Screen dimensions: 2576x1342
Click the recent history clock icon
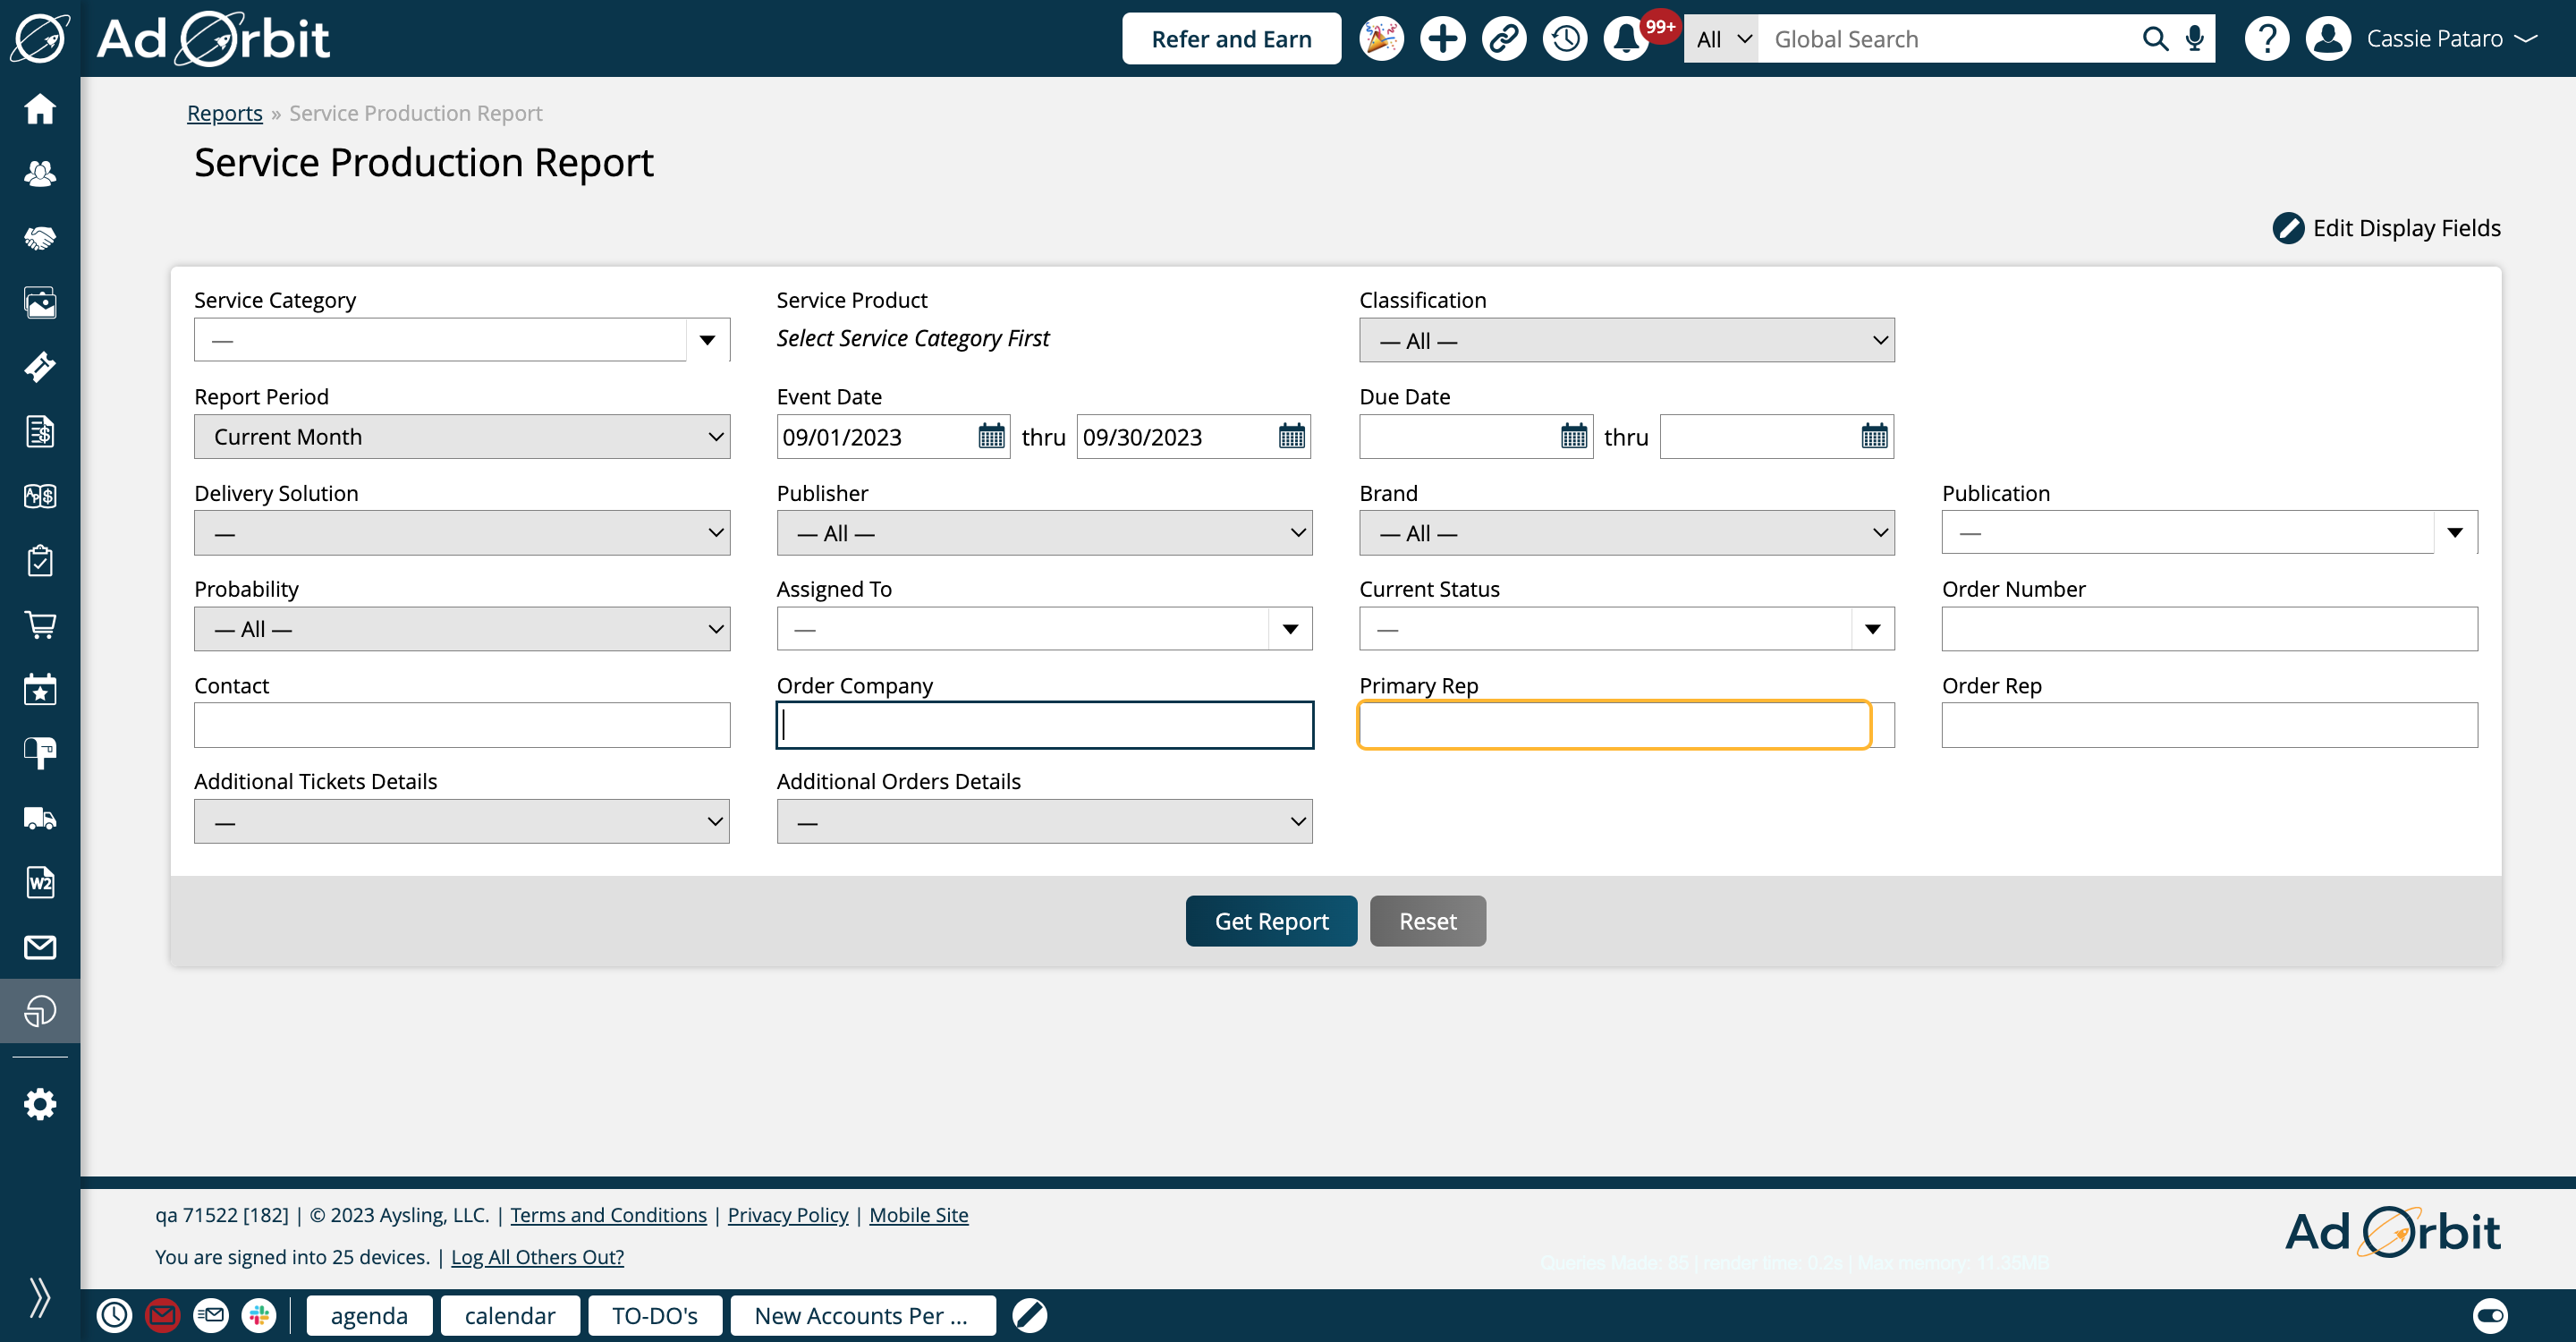tap(1564, 39)
